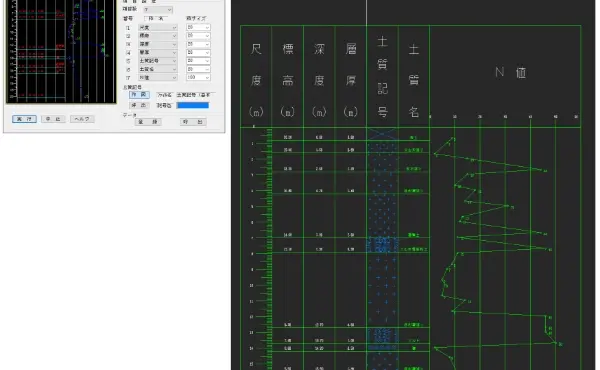Open help with the ヘルプ button
This screenshot has width=600, height=370.
click(82, 119)
